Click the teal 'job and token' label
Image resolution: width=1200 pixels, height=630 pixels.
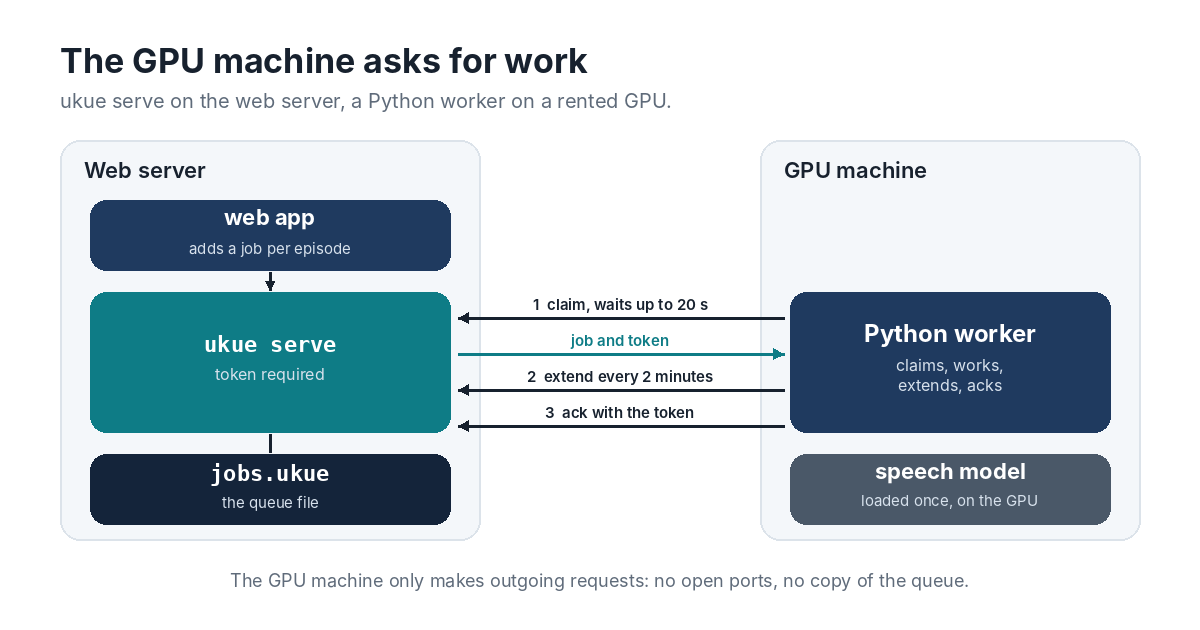pos(620,341)
